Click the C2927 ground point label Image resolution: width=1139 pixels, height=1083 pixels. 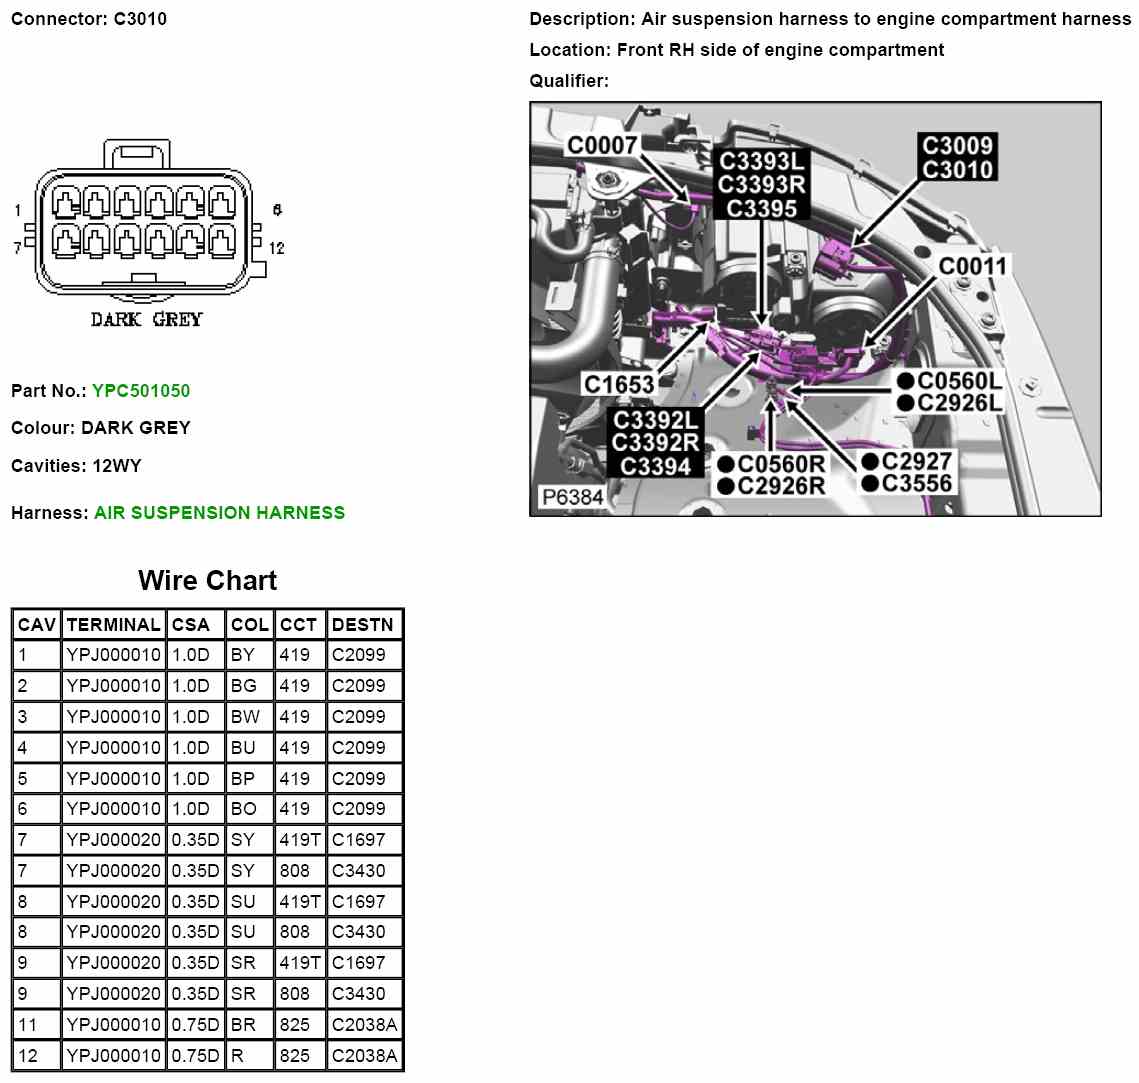coord(916,462)
